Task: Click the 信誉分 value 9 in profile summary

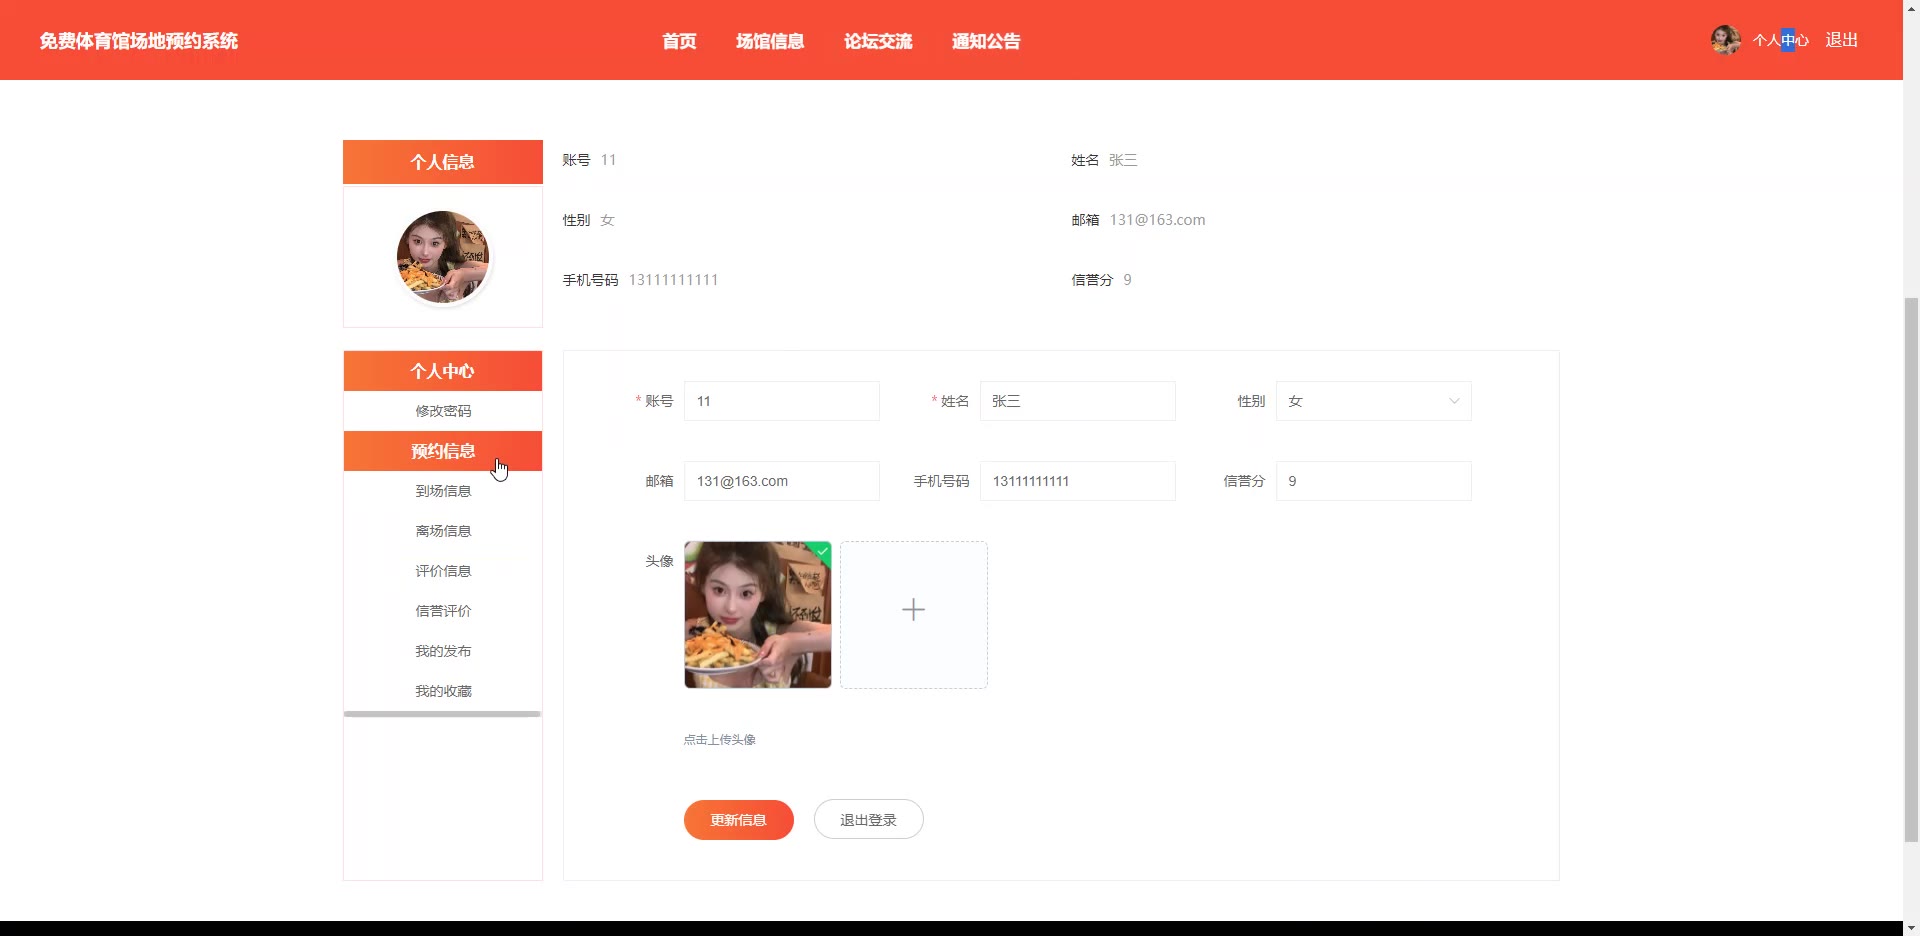Action: tap(1127, 280)
